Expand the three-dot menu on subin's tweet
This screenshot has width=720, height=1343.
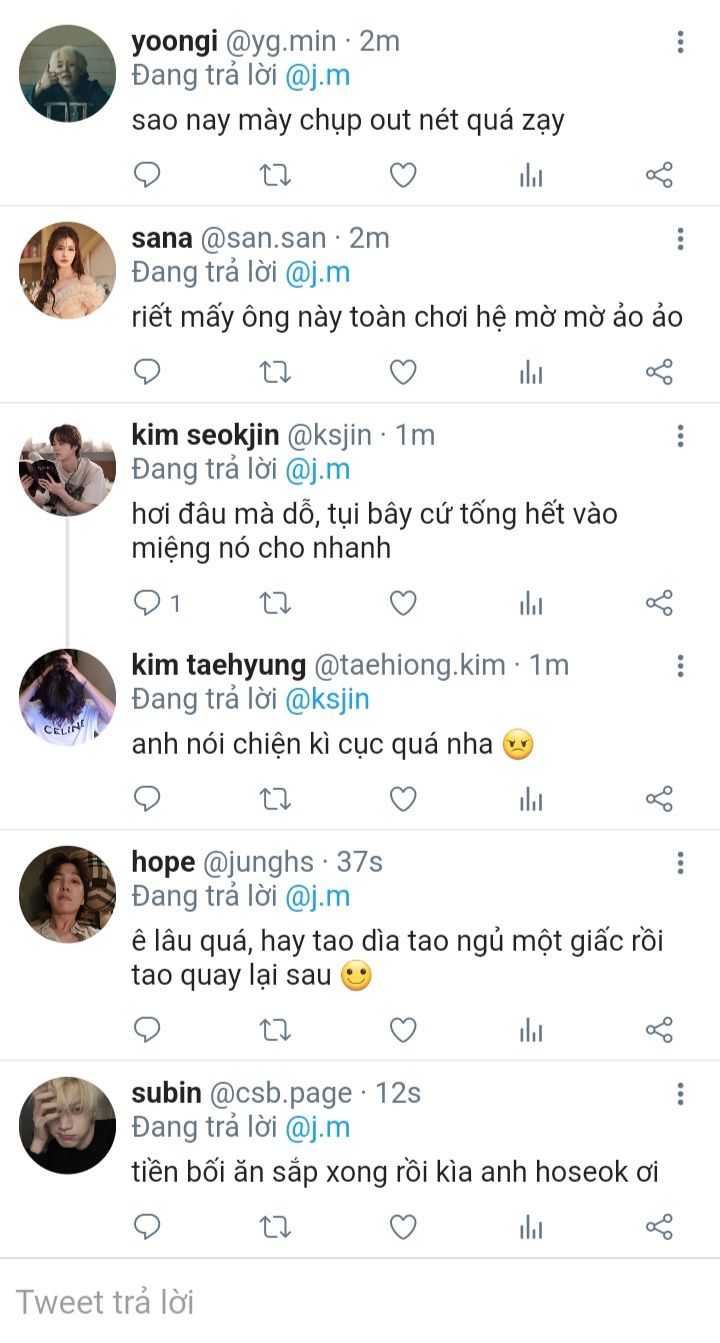tap(680, 1094)
